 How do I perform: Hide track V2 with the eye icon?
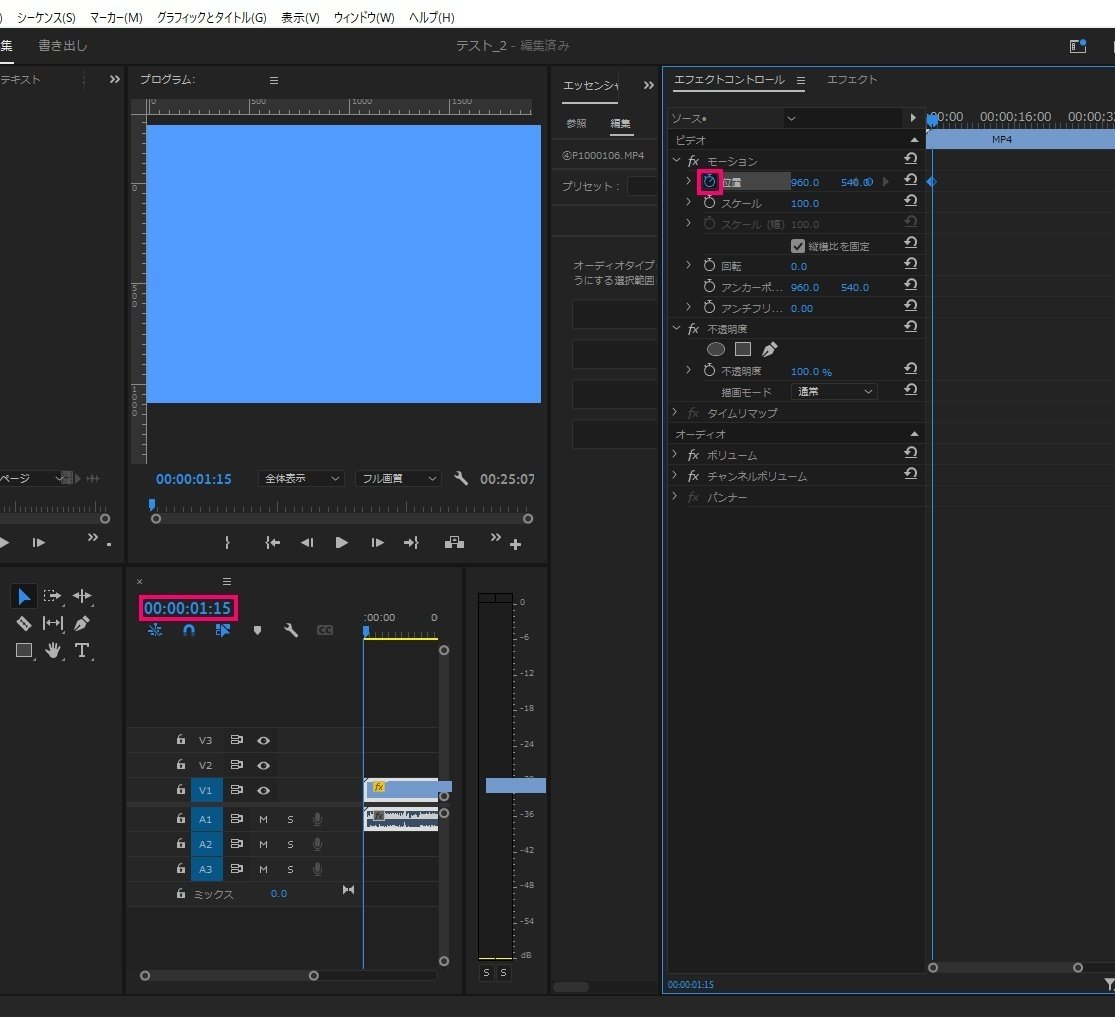[264, 765]
